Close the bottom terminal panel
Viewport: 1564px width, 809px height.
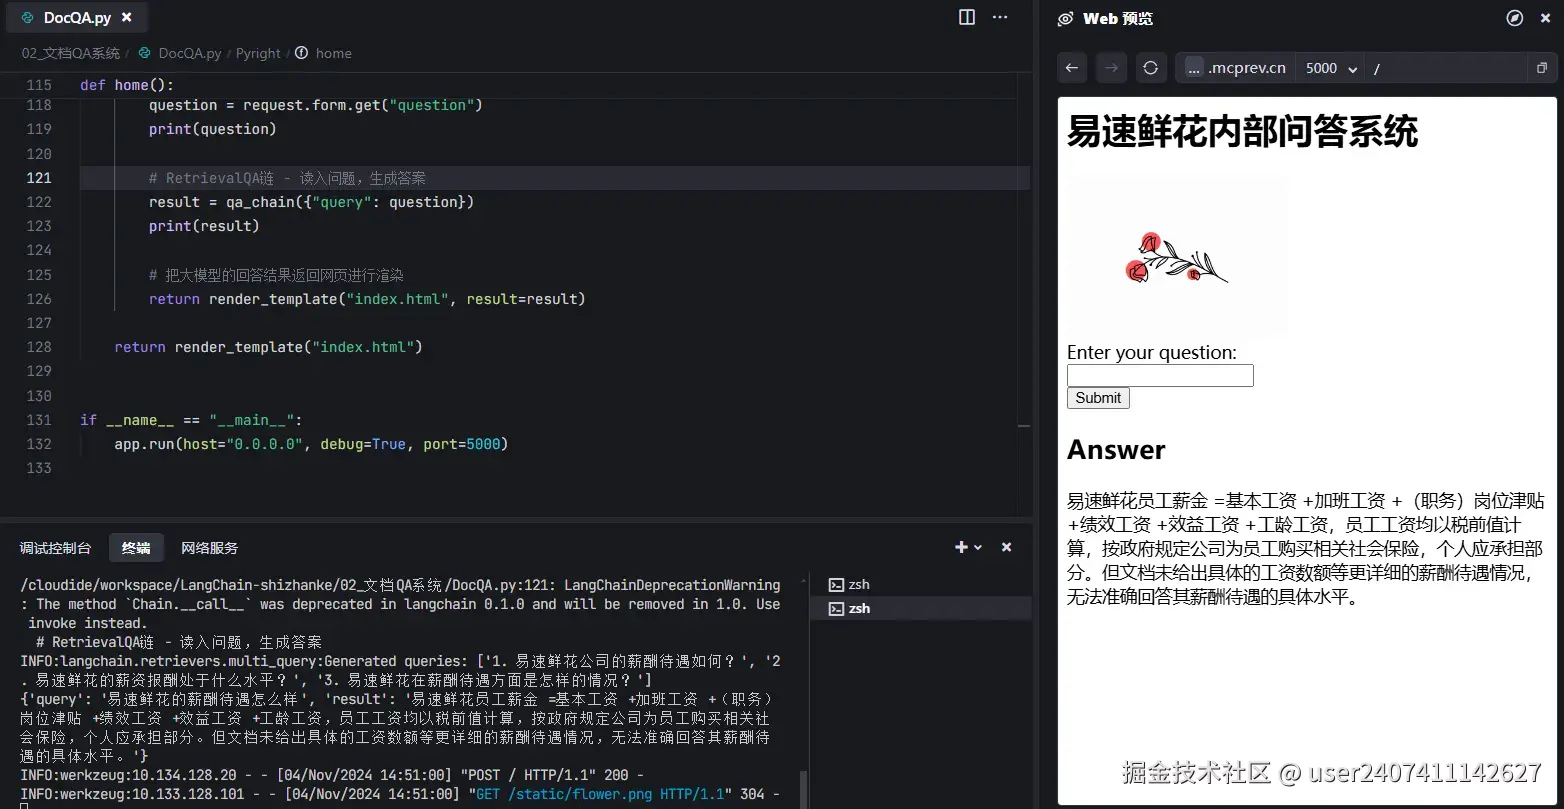click(1007, 547)
